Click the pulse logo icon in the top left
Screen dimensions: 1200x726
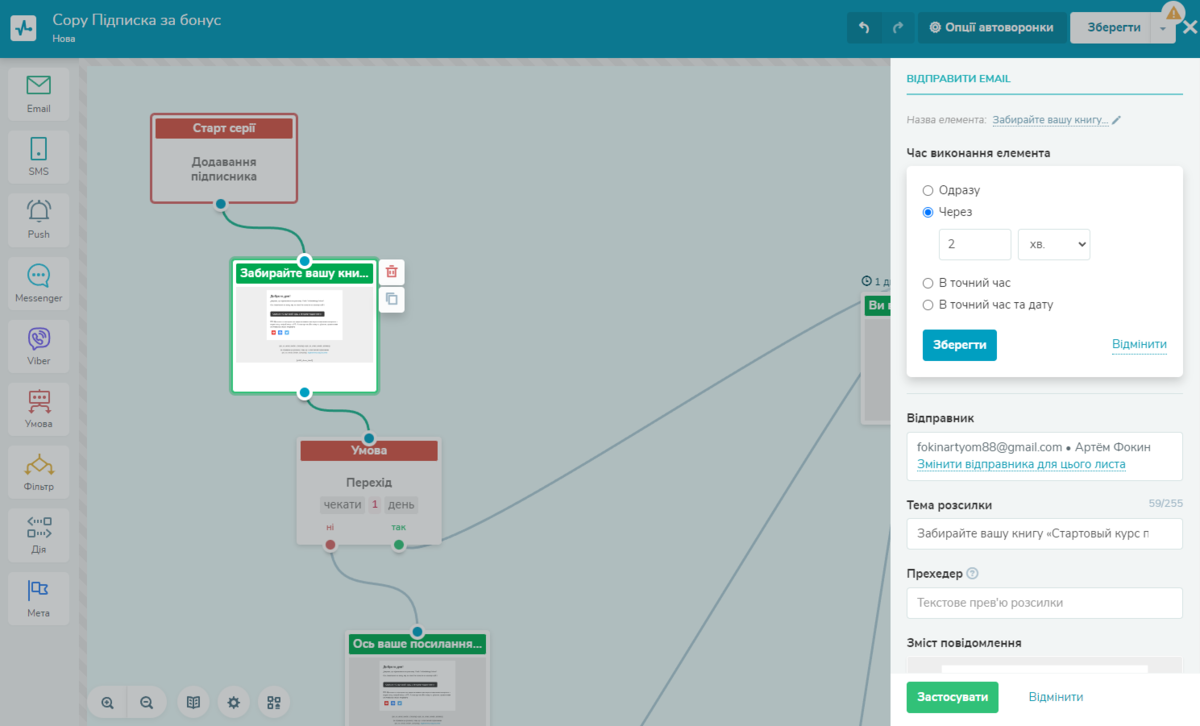[24, 27]
